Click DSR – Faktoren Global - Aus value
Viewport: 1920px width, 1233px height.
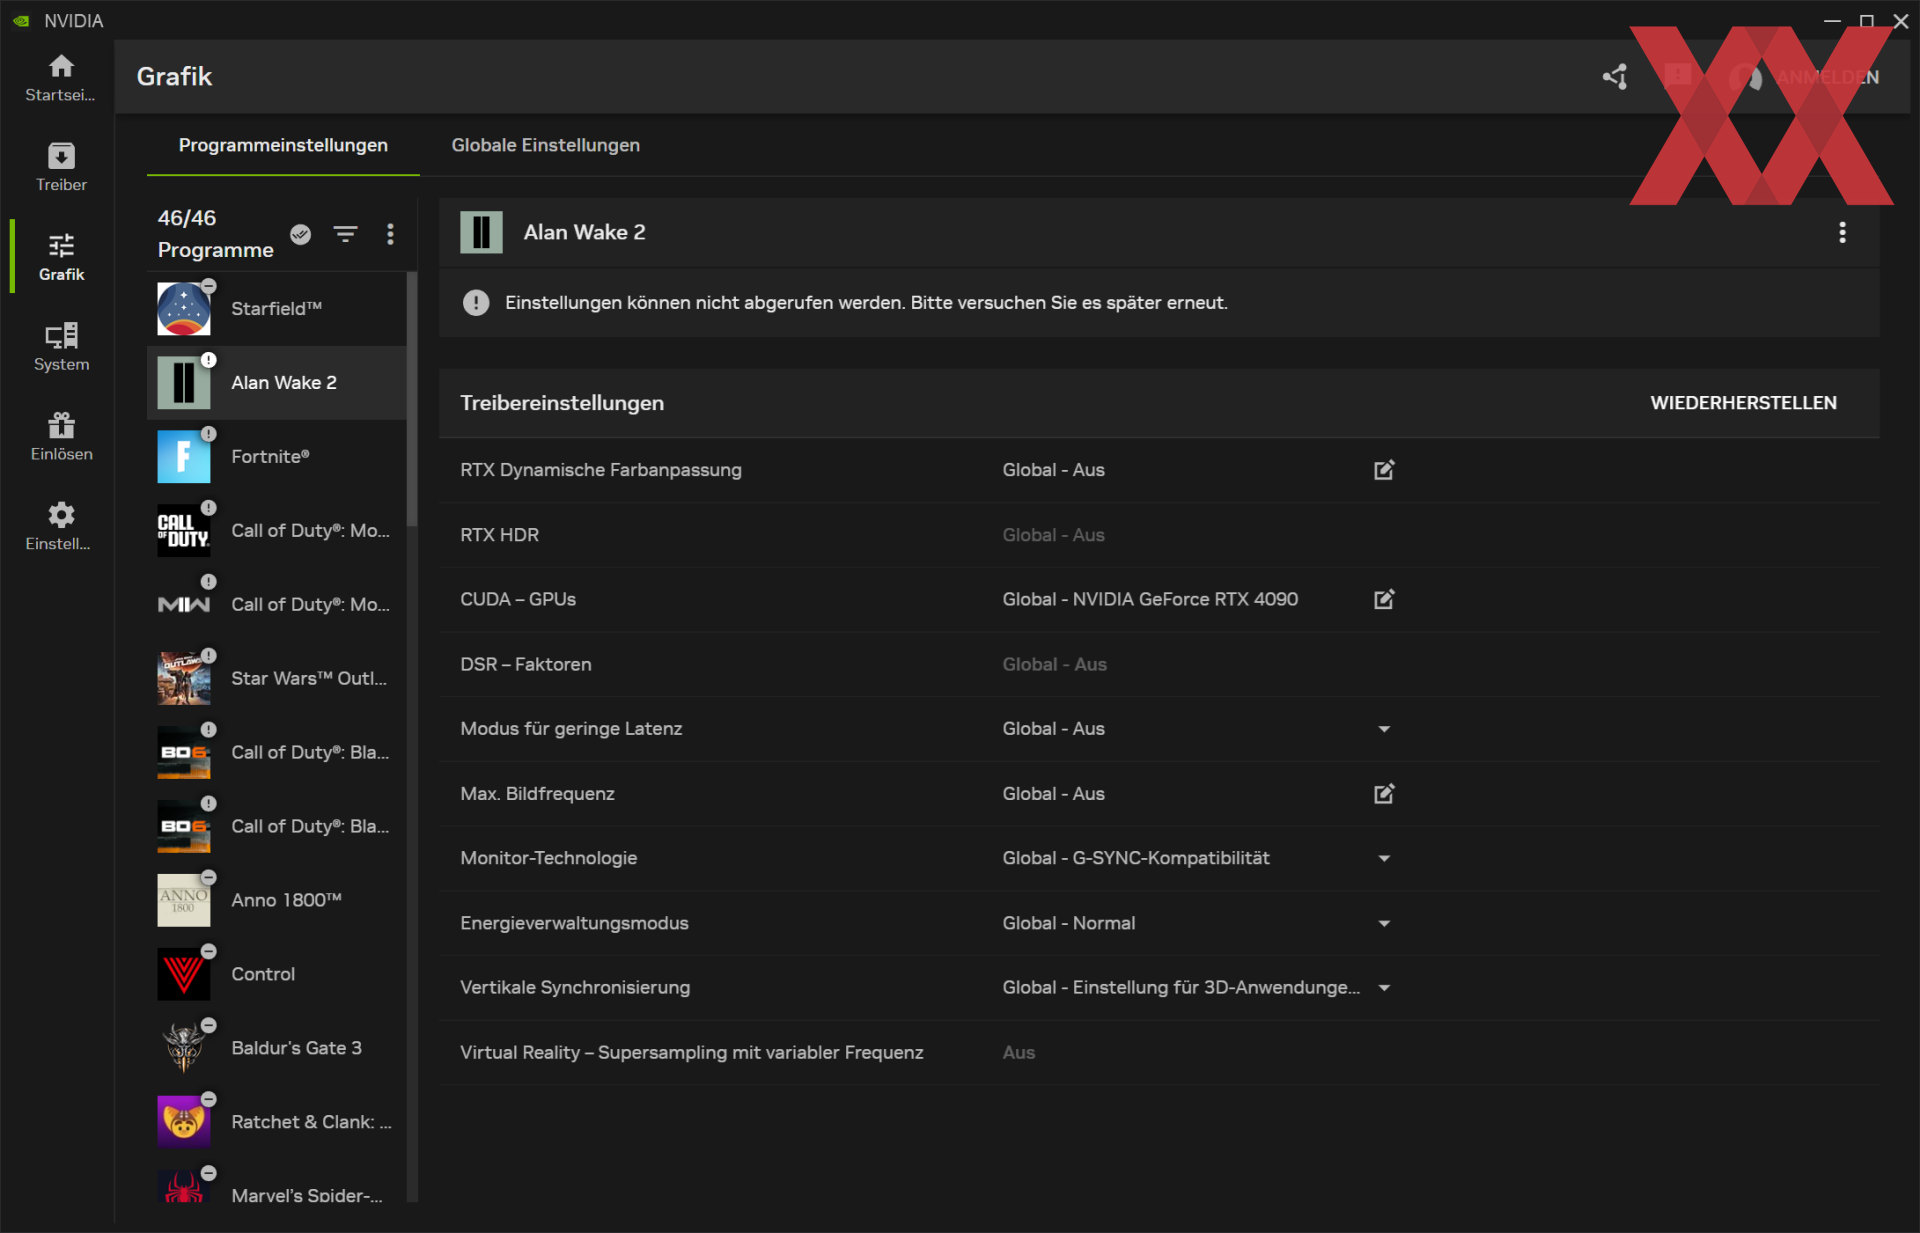[x=1054, y=664]
